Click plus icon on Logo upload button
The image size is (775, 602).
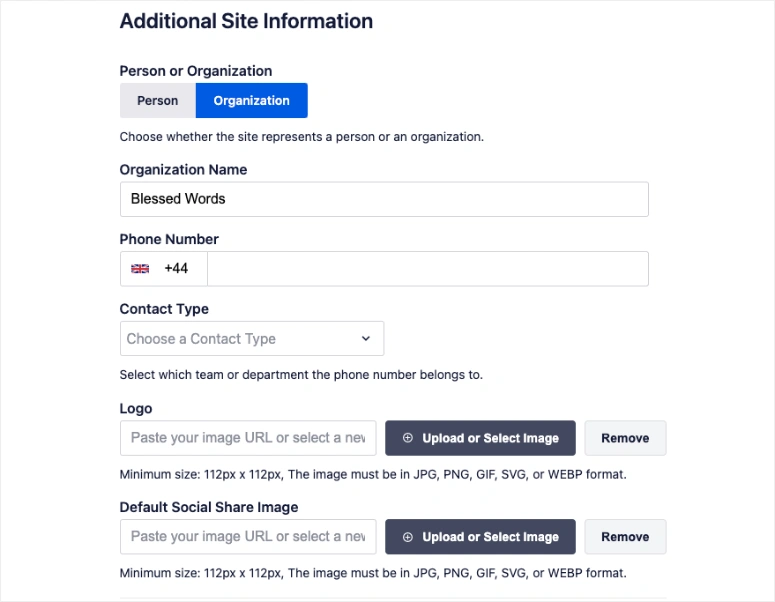click(407, 438)
